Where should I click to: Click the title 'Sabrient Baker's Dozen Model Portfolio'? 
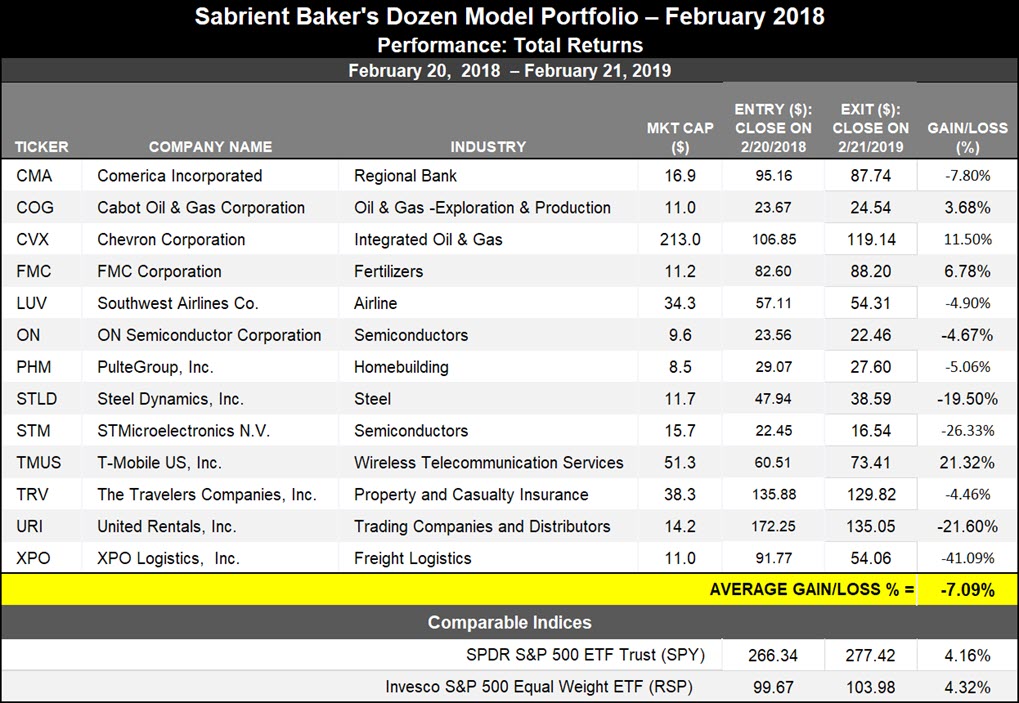click(x=417, y=16)
